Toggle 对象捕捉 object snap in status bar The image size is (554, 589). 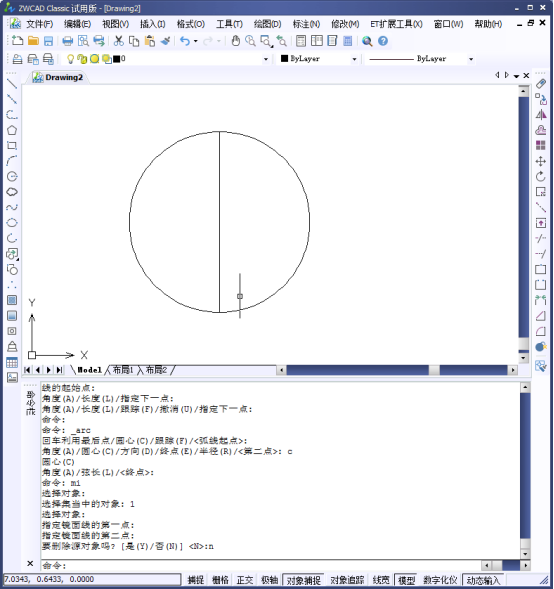pos(304,580)
